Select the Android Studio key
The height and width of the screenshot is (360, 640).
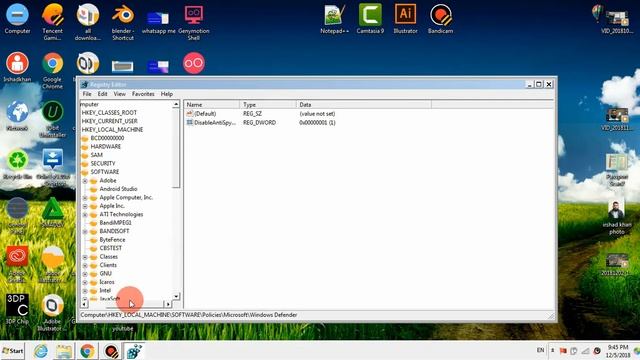[118, 189]
